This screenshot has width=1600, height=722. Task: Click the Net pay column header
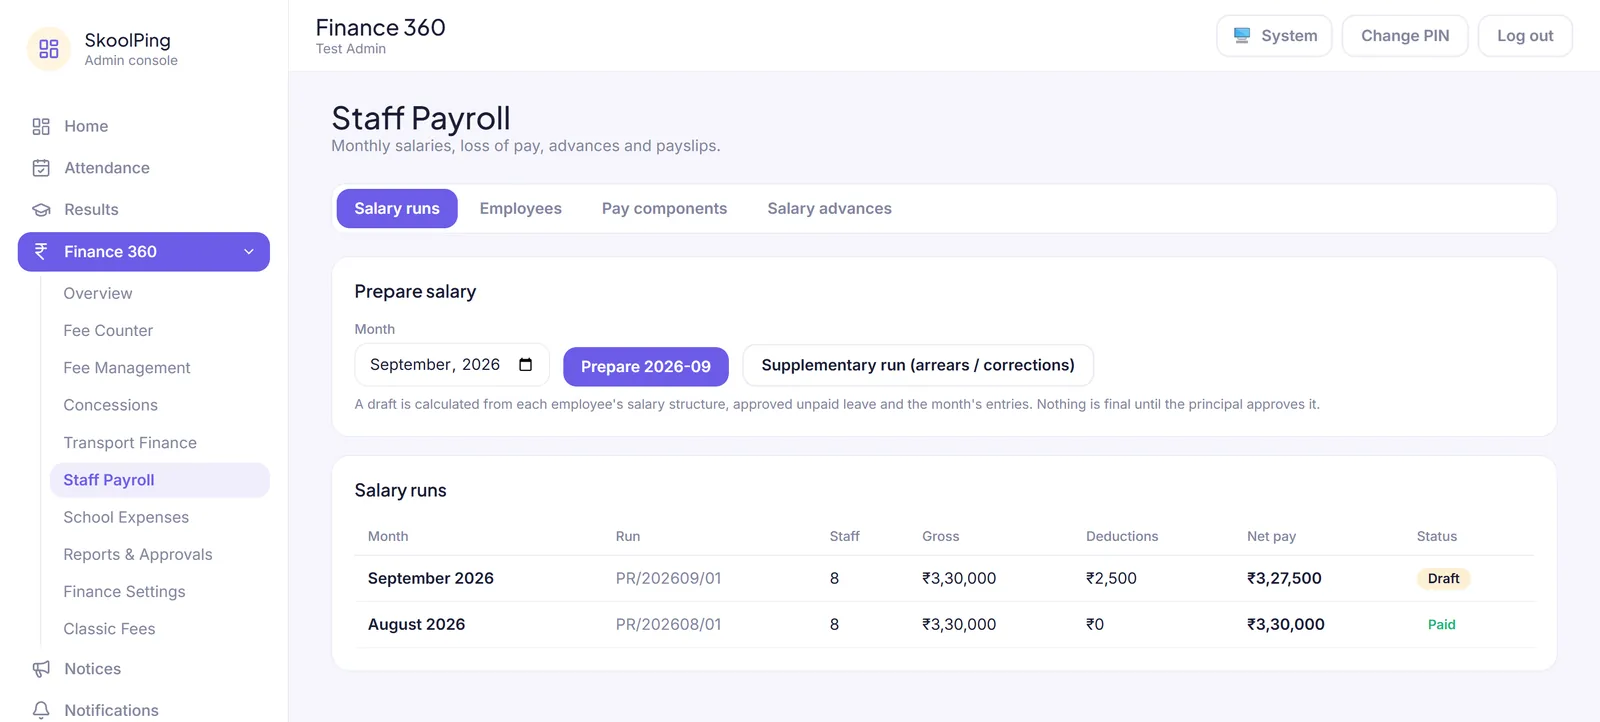(1271, 537)
